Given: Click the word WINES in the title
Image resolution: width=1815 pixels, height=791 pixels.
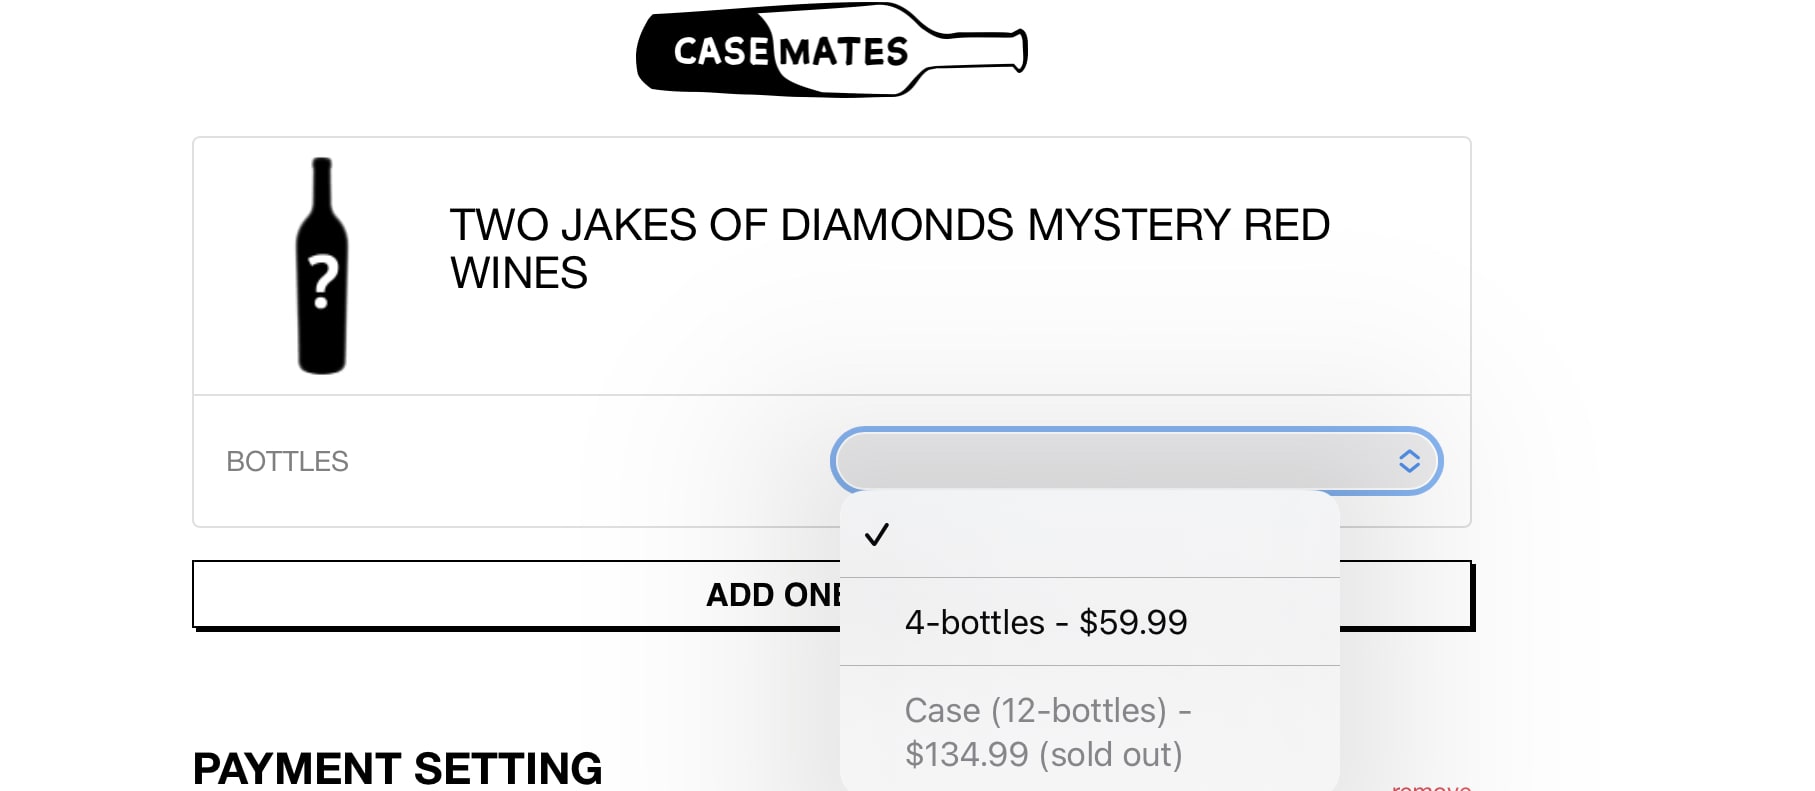Looking at the screenshot, I should 519,274.
